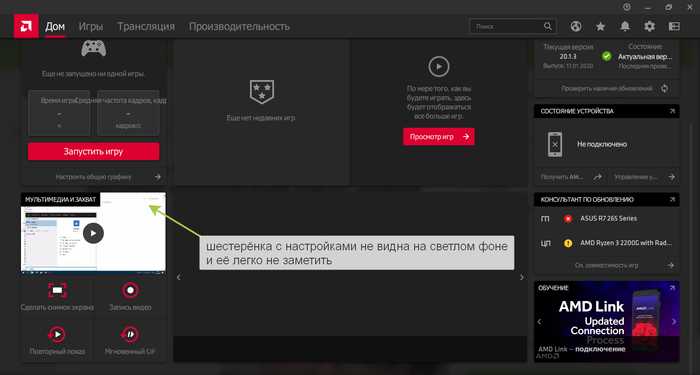This screenshot has height=375, width=700.
Task: Open the AMD Link tutorial banner
Action: pyautogui.click(x=607, y=321)
